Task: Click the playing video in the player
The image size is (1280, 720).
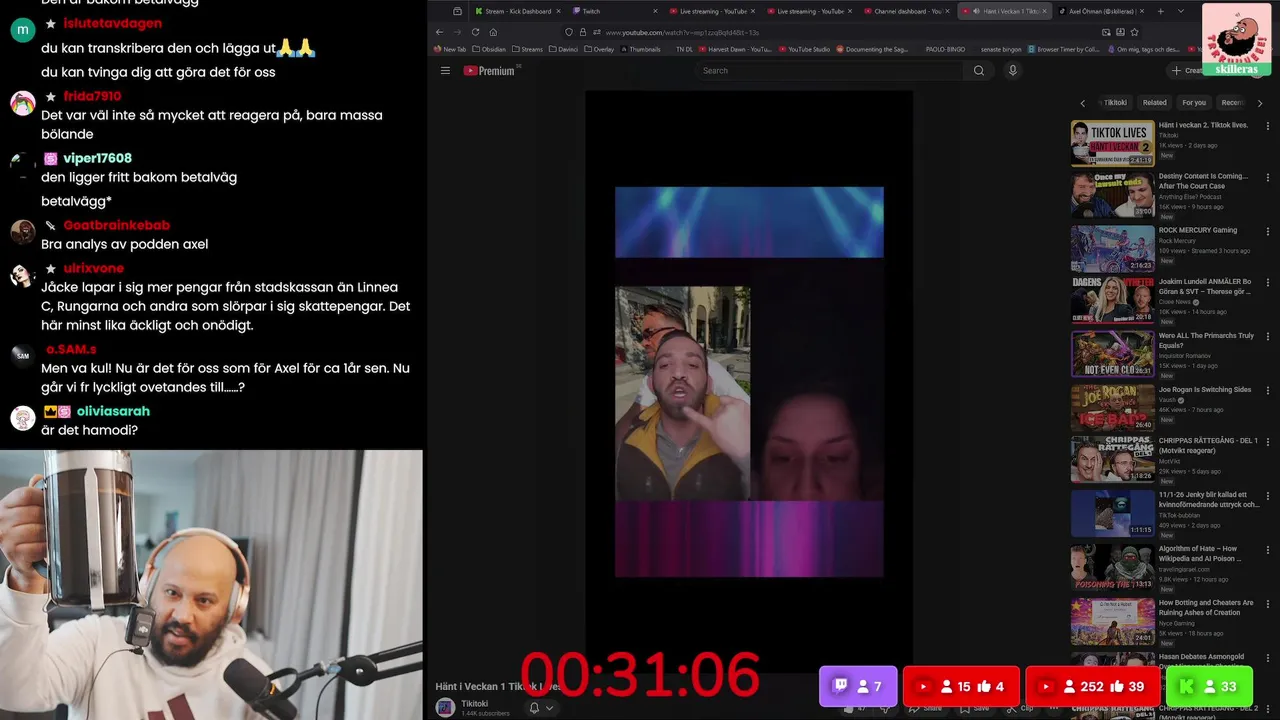Action: [x=749, y=382]
